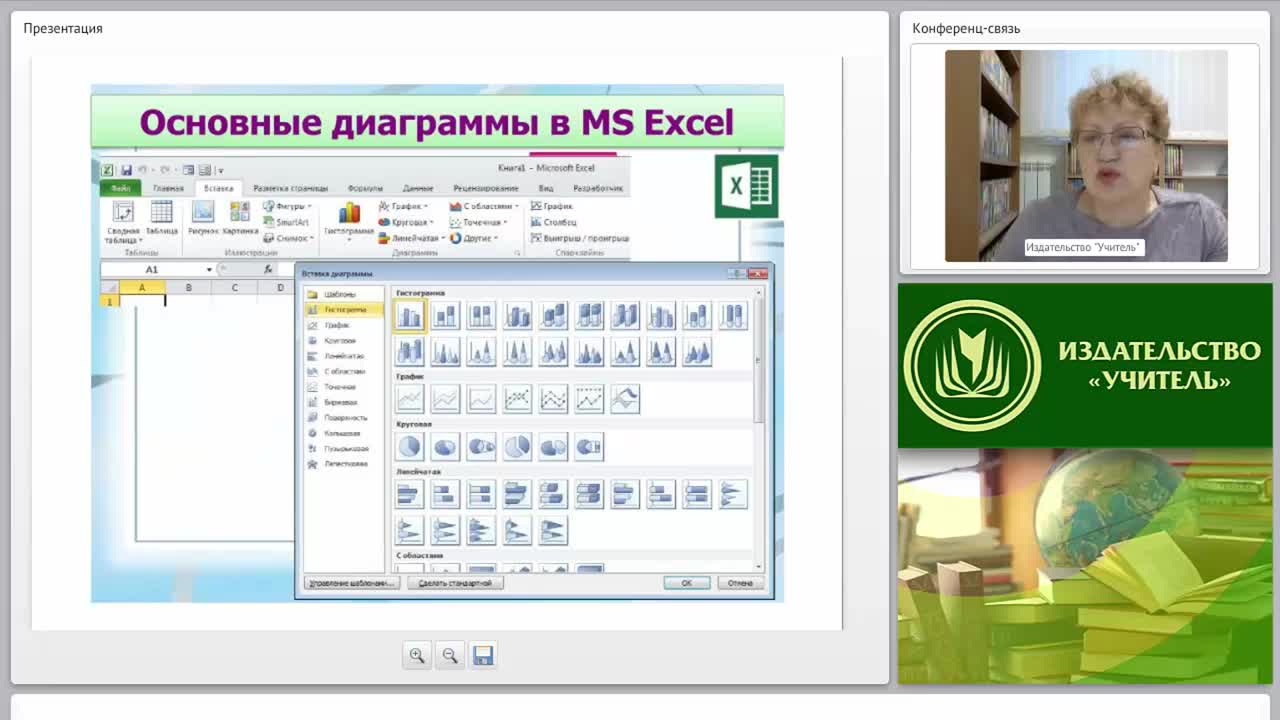Expand the Фигуры shapes dropdown
The height and width of the screenshot is (720, 1280).
(288, 206)
